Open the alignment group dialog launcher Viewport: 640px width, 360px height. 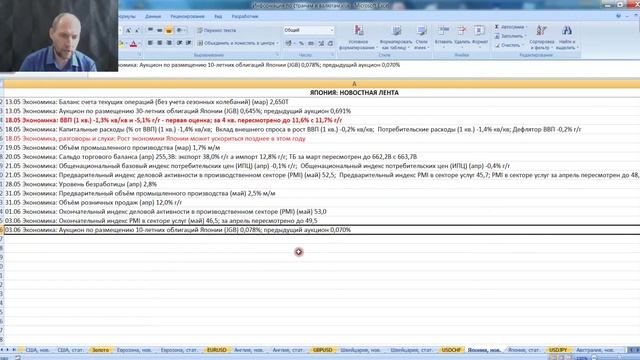coord(277,55)
